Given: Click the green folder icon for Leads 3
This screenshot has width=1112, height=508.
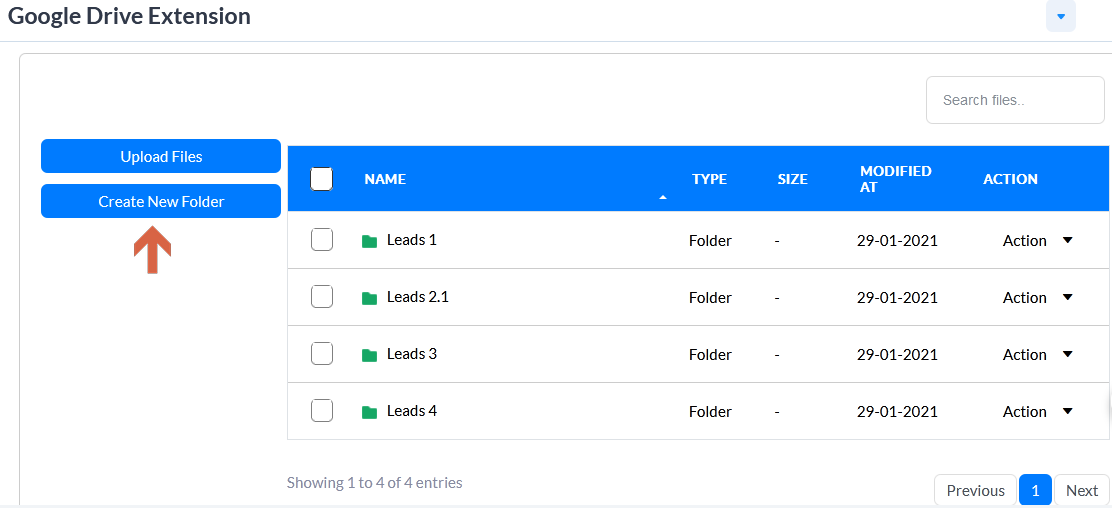Looking at the screenshot, I should [x=369, y=355].
